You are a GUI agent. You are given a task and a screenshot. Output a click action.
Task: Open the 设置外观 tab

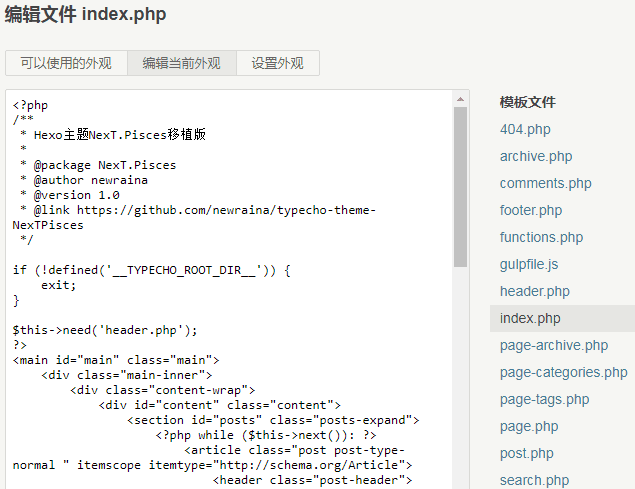pos(277,63)
